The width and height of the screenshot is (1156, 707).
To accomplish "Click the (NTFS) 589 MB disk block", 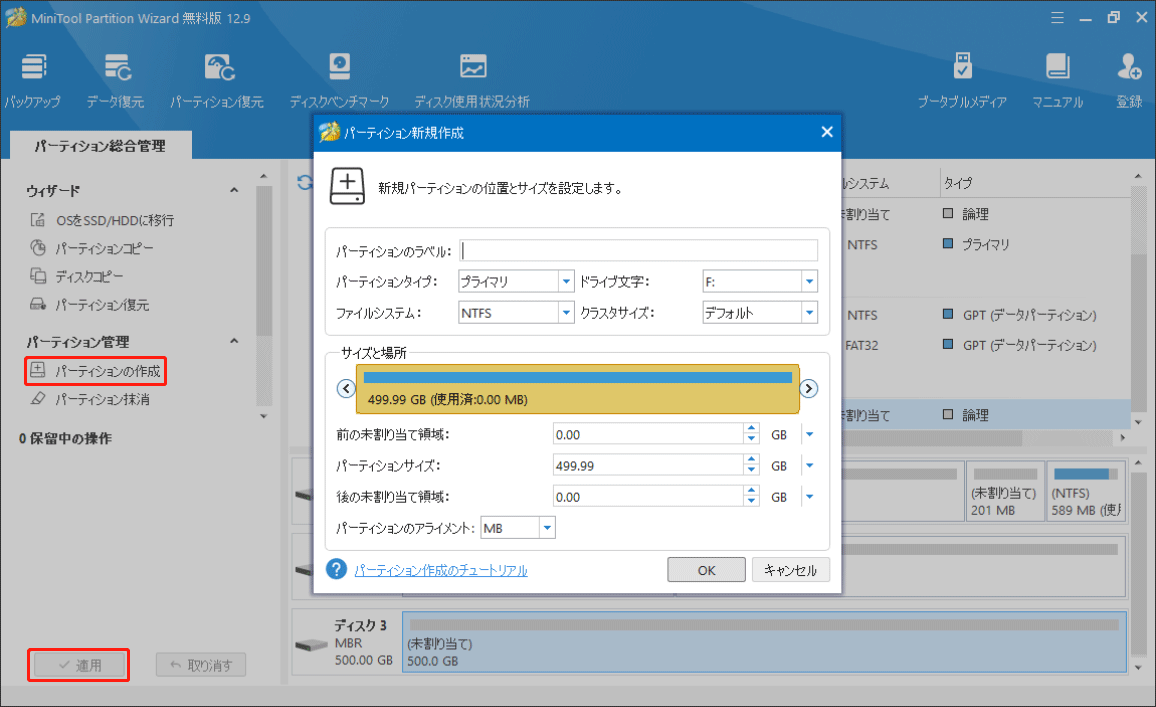I will pyautogui.click(x=1086, y=492).
